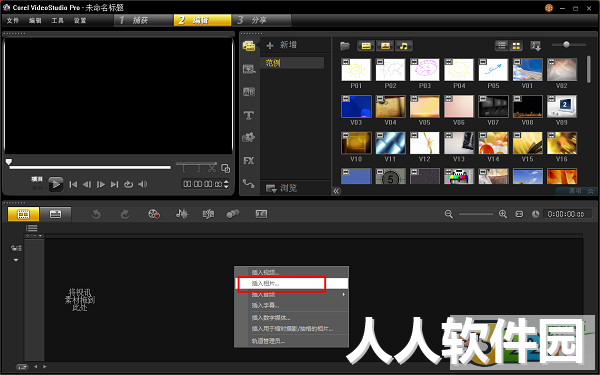Fit project in timeline window

(519, 214)
